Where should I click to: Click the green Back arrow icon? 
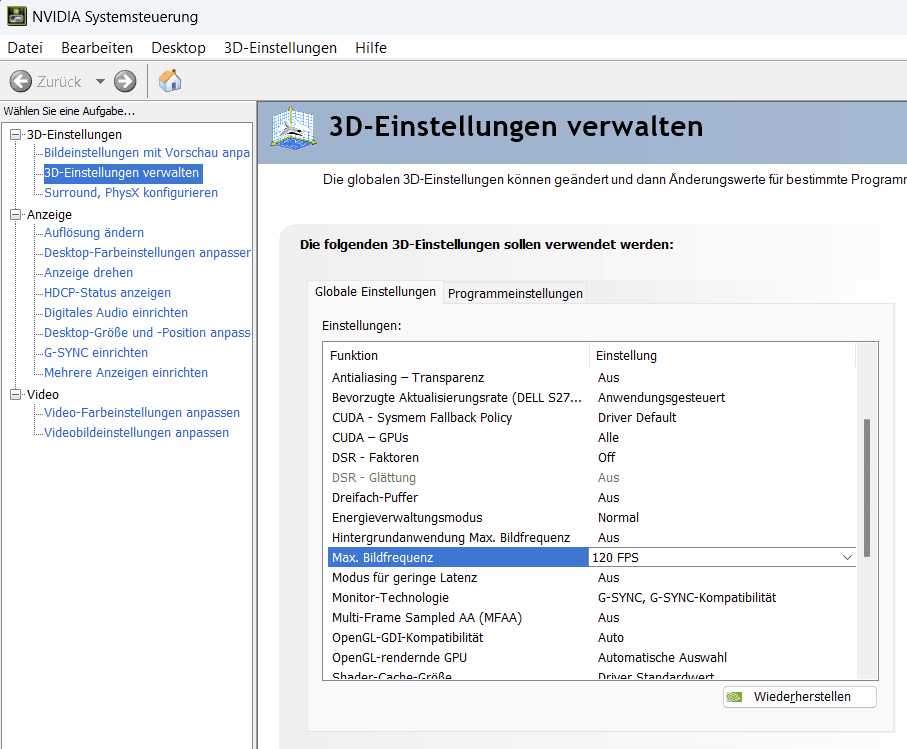(x=21, y=82)
